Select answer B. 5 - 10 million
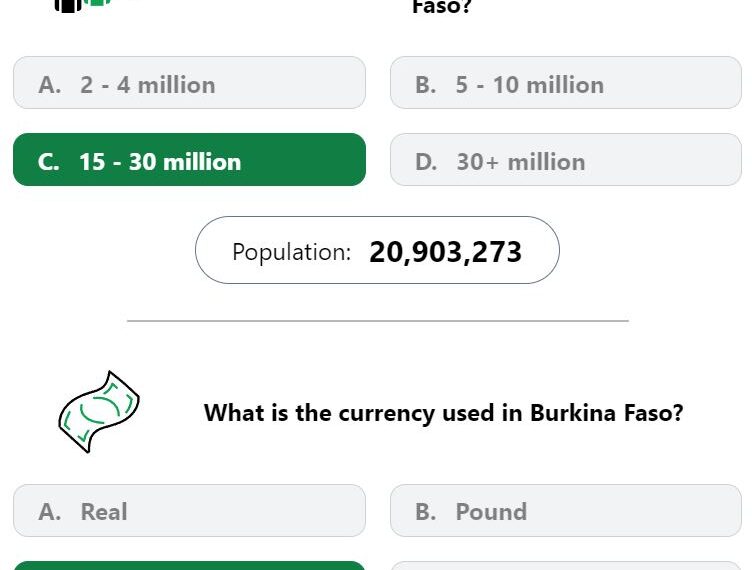Viewport: 752px width, 570px height. pos(566,82)
